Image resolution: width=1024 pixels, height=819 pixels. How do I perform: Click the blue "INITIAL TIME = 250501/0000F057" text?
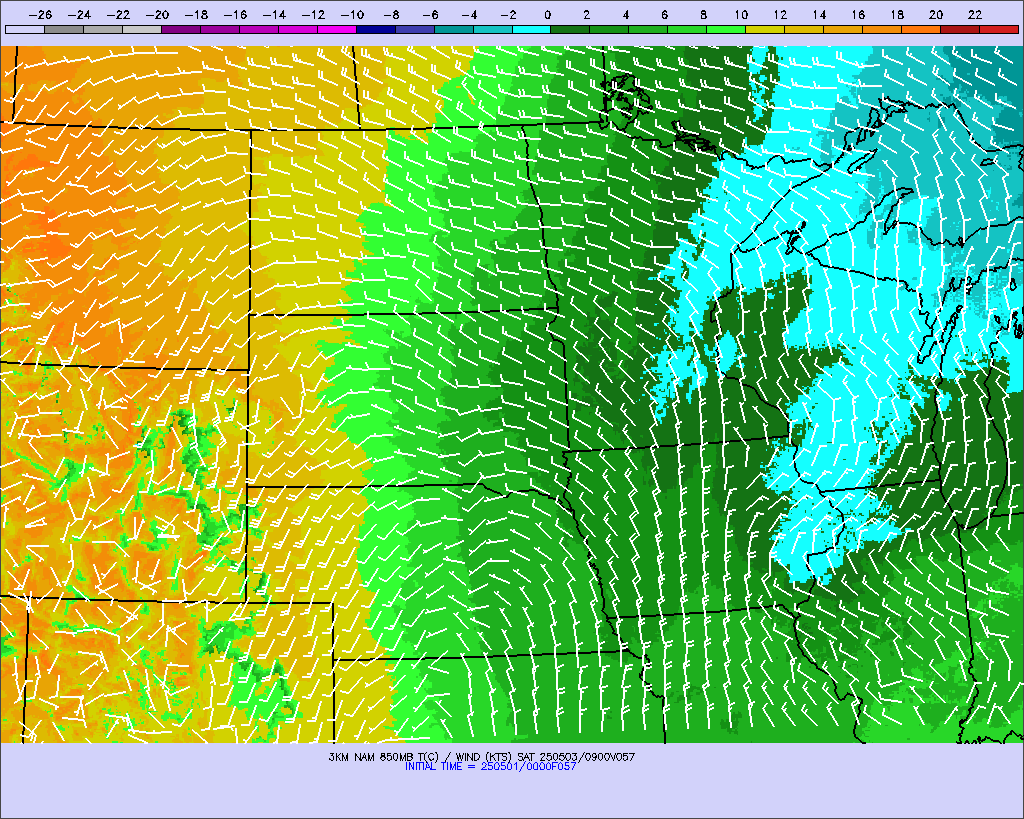point(490,767)
